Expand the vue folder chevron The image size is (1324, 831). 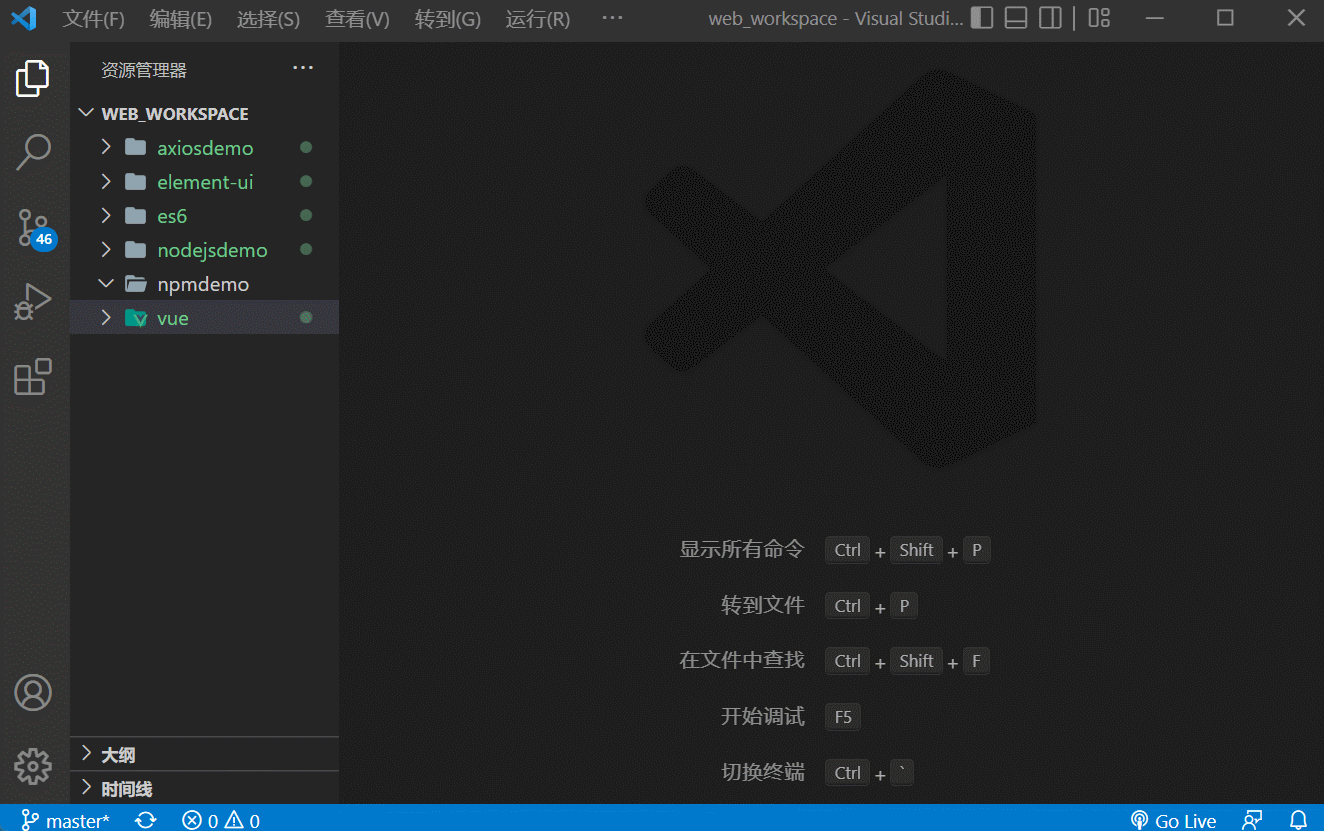pyautogui.click(x=106, y=318)
